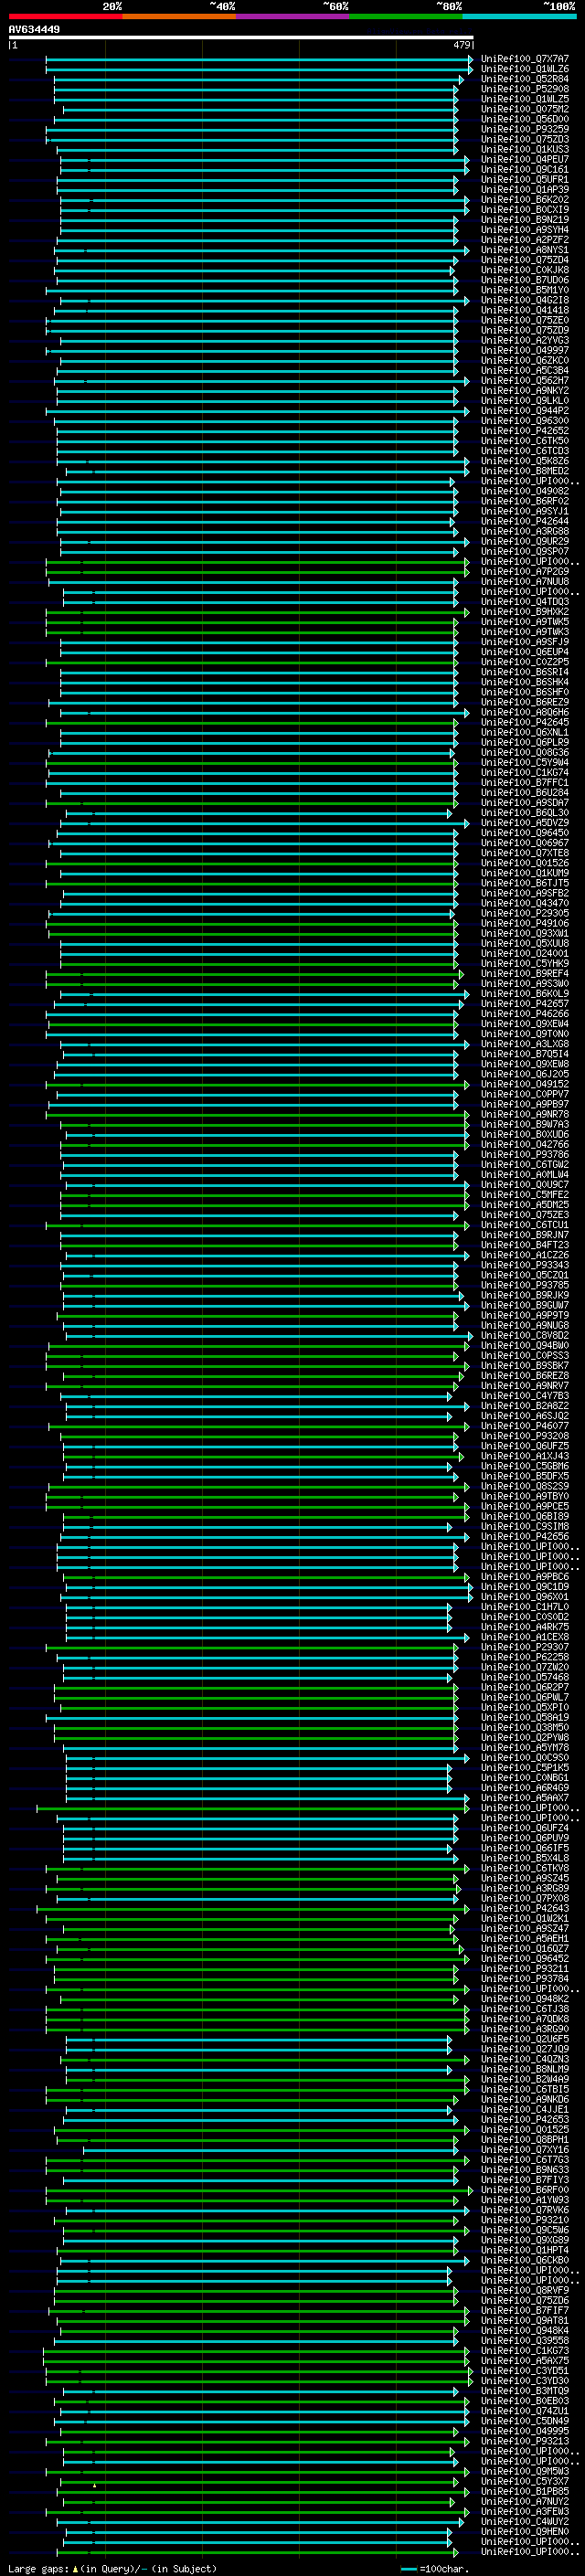
Task: Open hit UniRef100_P52908
Action: [x=525, y=89]
